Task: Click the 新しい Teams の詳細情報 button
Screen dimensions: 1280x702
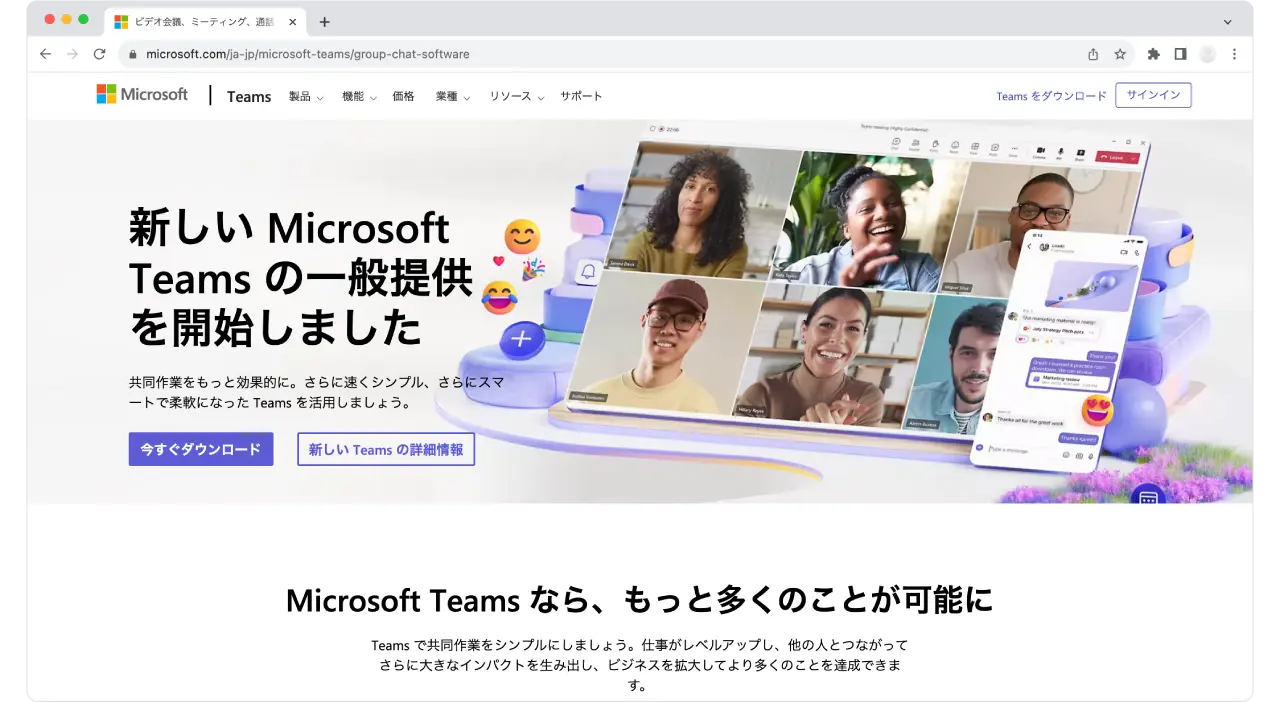Action: click(x=386, y=449)
